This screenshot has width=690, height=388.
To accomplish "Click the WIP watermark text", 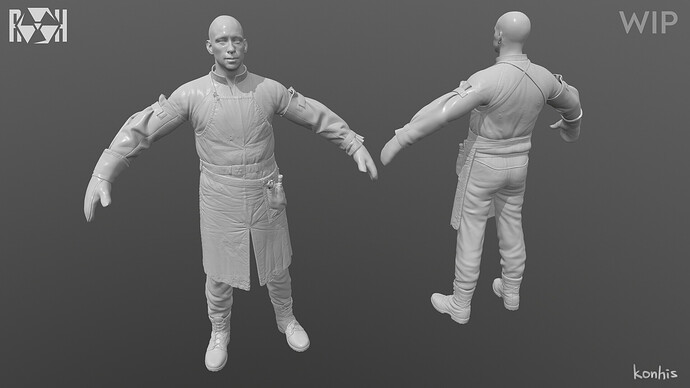I will [x=648, y=22].
